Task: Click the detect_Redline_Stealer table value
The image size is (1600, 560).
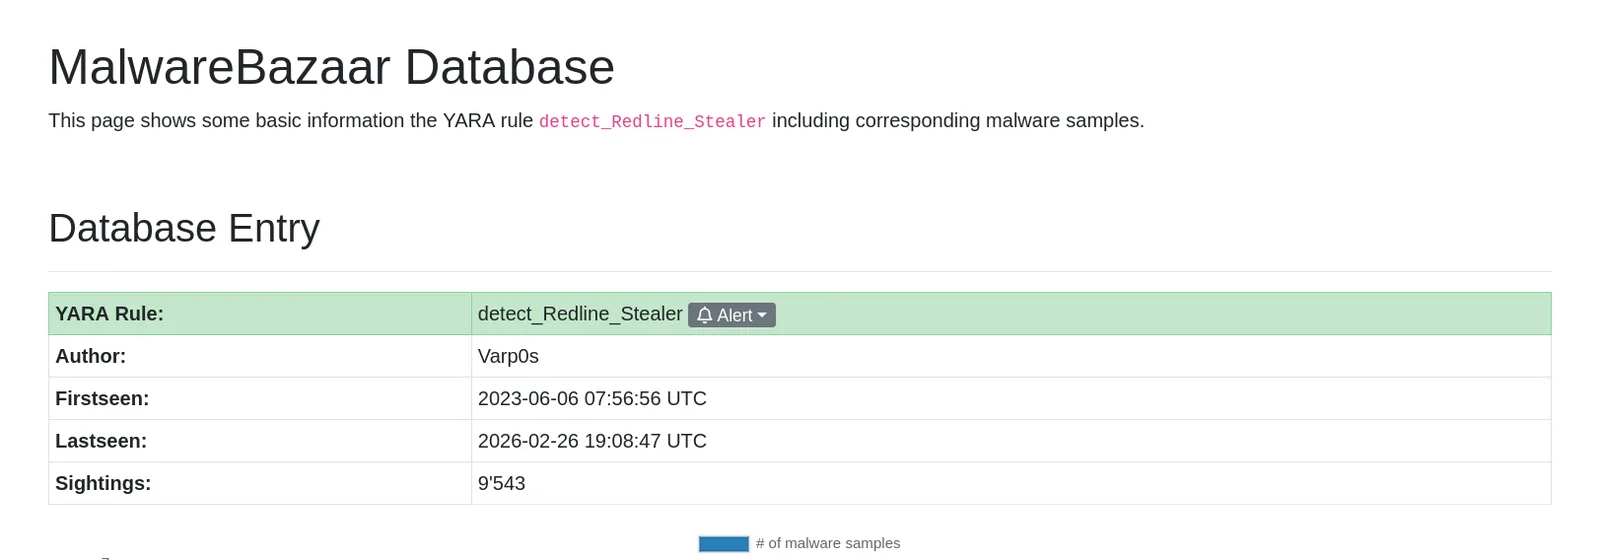Action: (x=580, y=314)
